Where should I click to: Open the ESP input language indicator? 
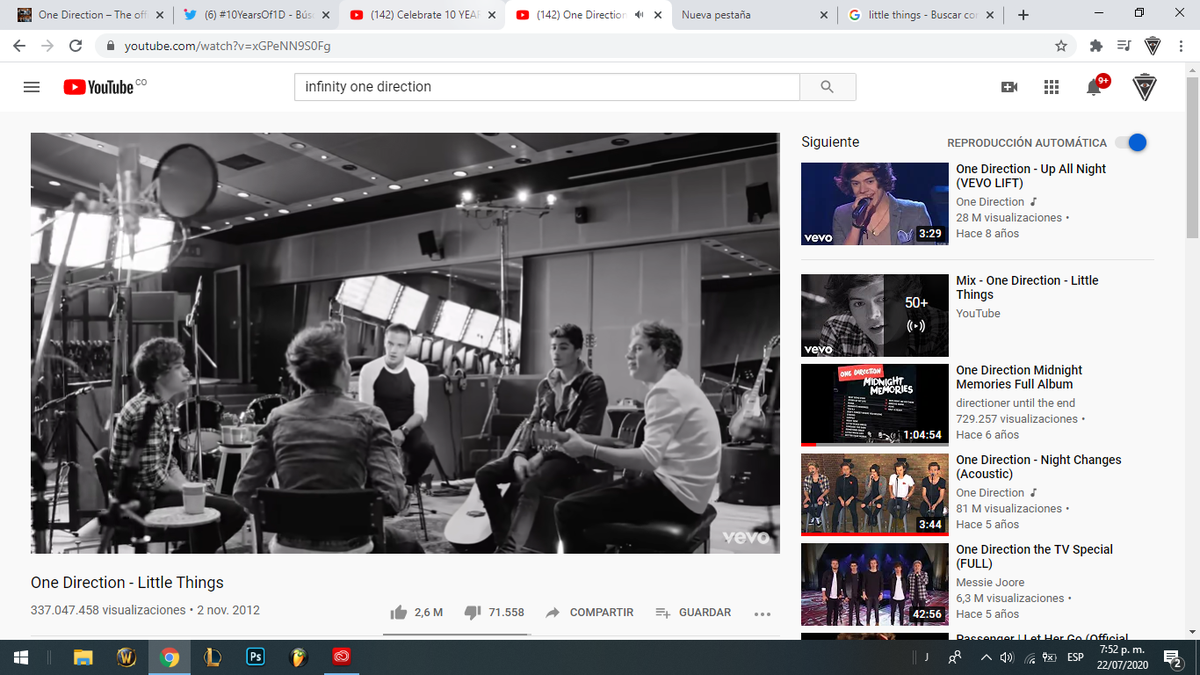(x=1075, y=658)
